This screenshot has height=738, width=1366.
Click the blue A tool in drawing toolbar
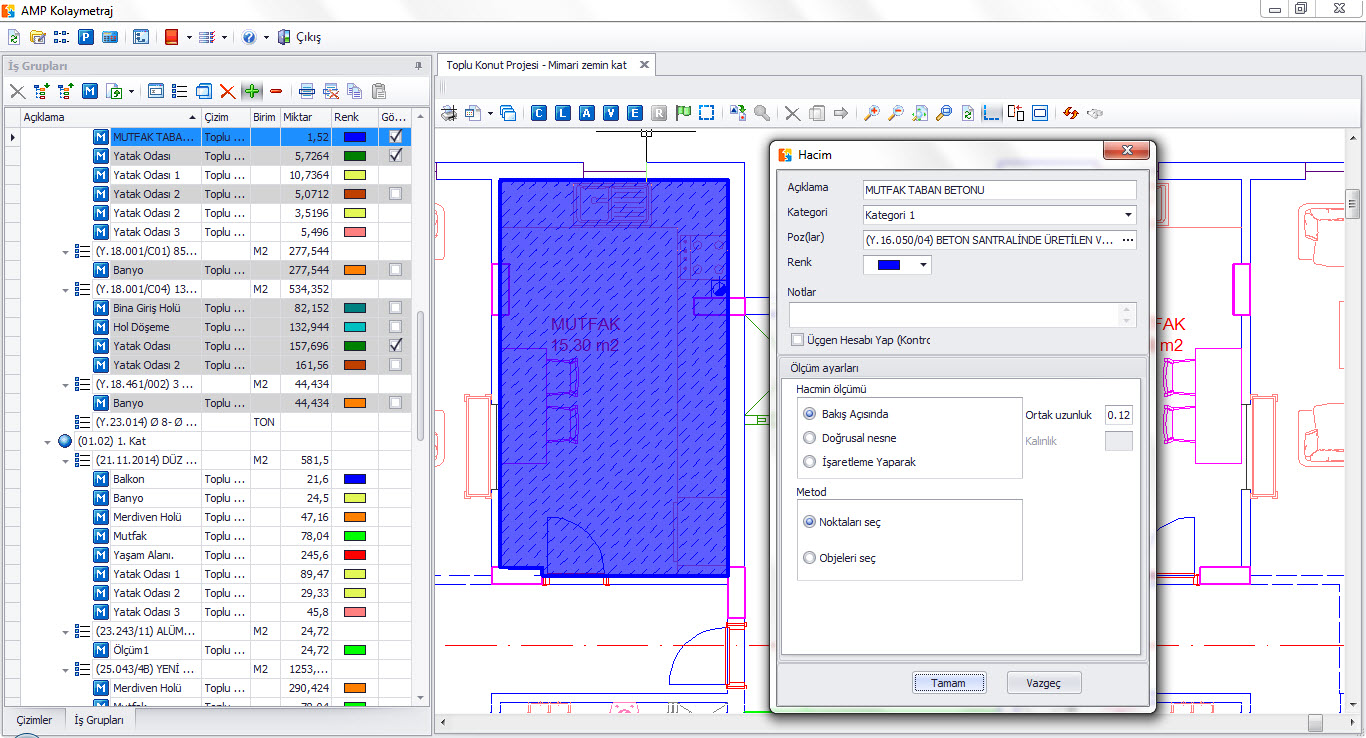click(x=587, y=113)
